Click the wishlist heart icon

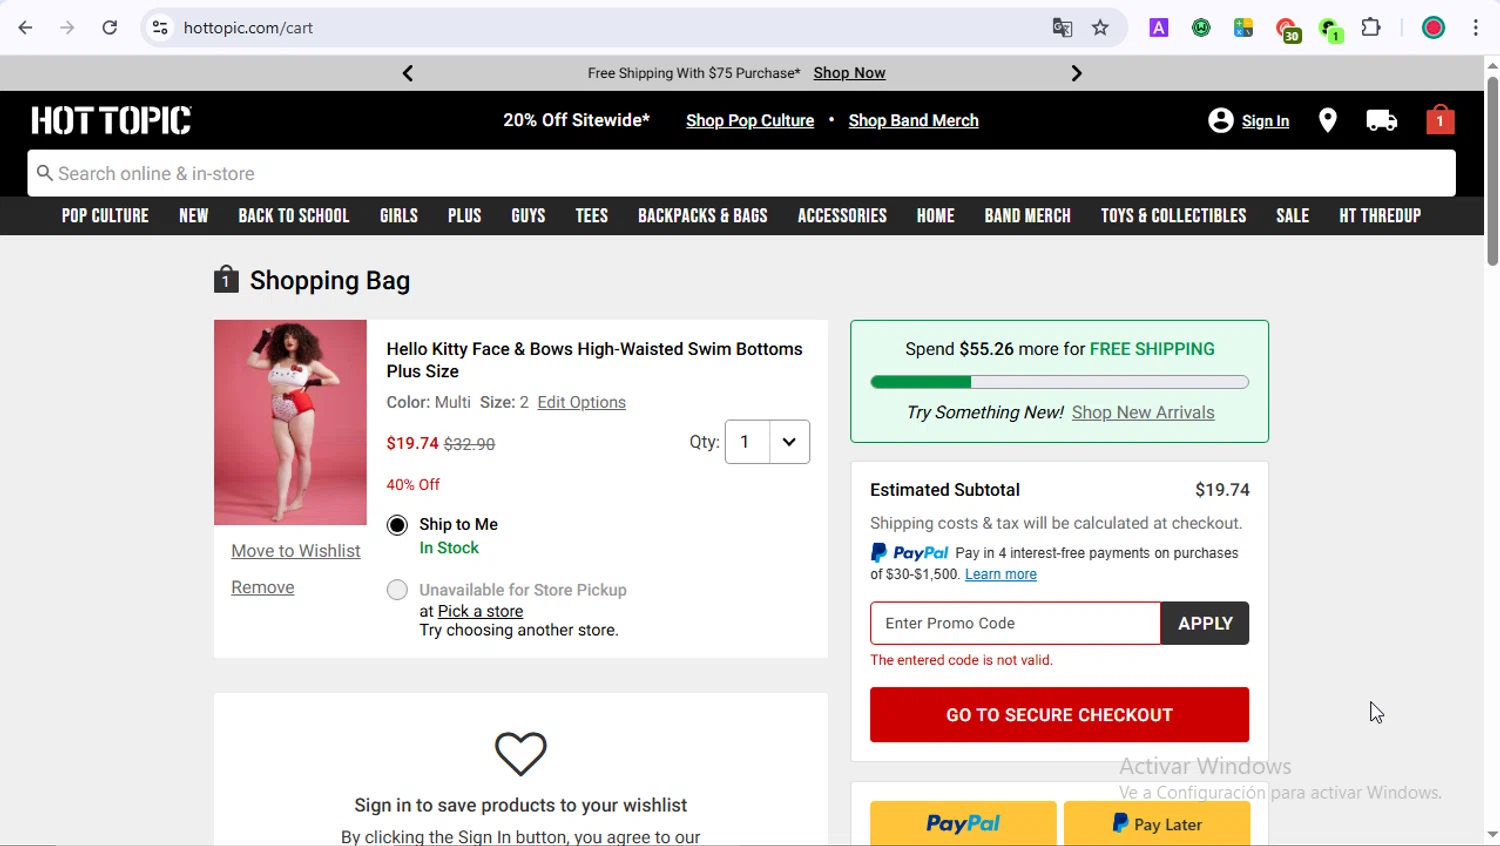[x=521, y=754]
